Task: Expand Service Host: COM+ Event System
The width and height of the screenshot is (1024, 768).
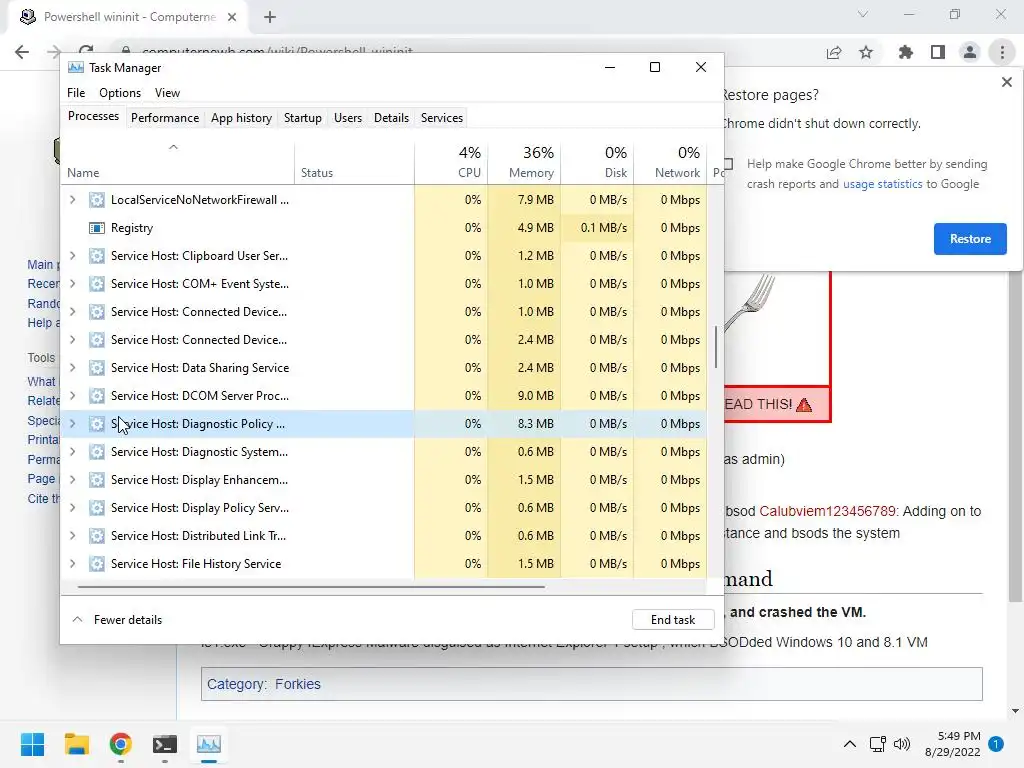Action: (x=72, y=284)
